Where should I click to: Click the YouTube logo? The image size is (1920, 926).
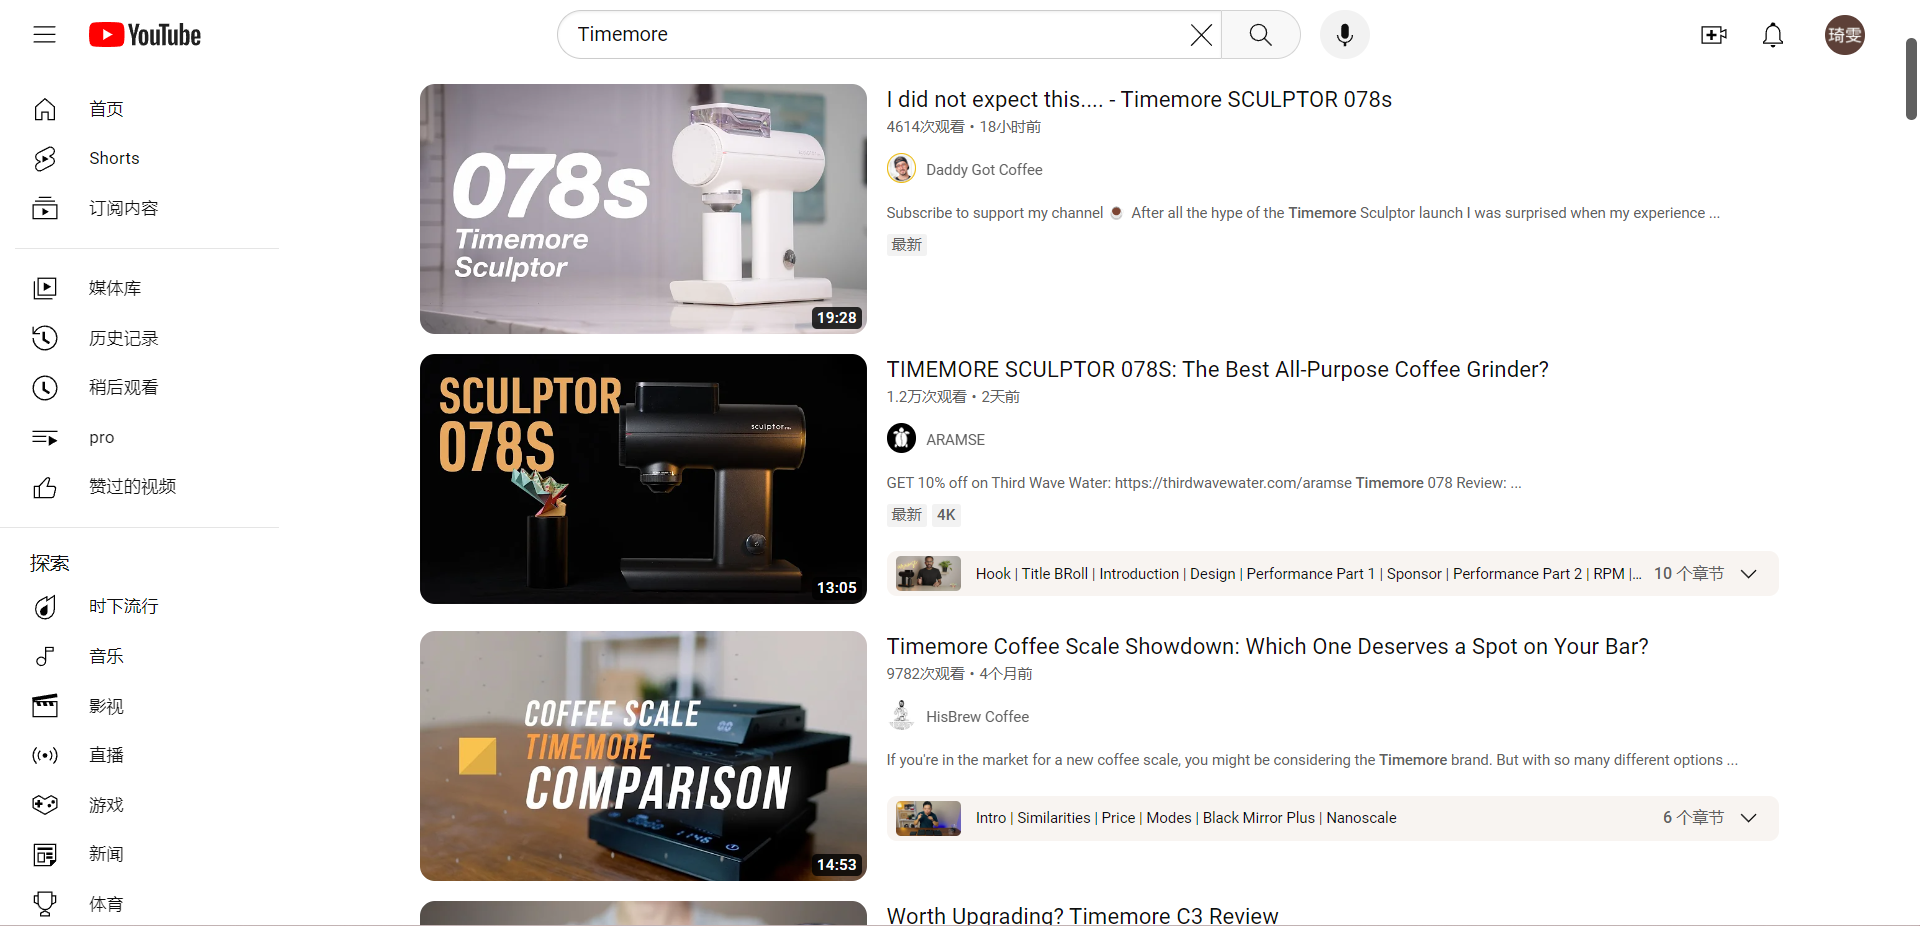(x=145, y=35)
